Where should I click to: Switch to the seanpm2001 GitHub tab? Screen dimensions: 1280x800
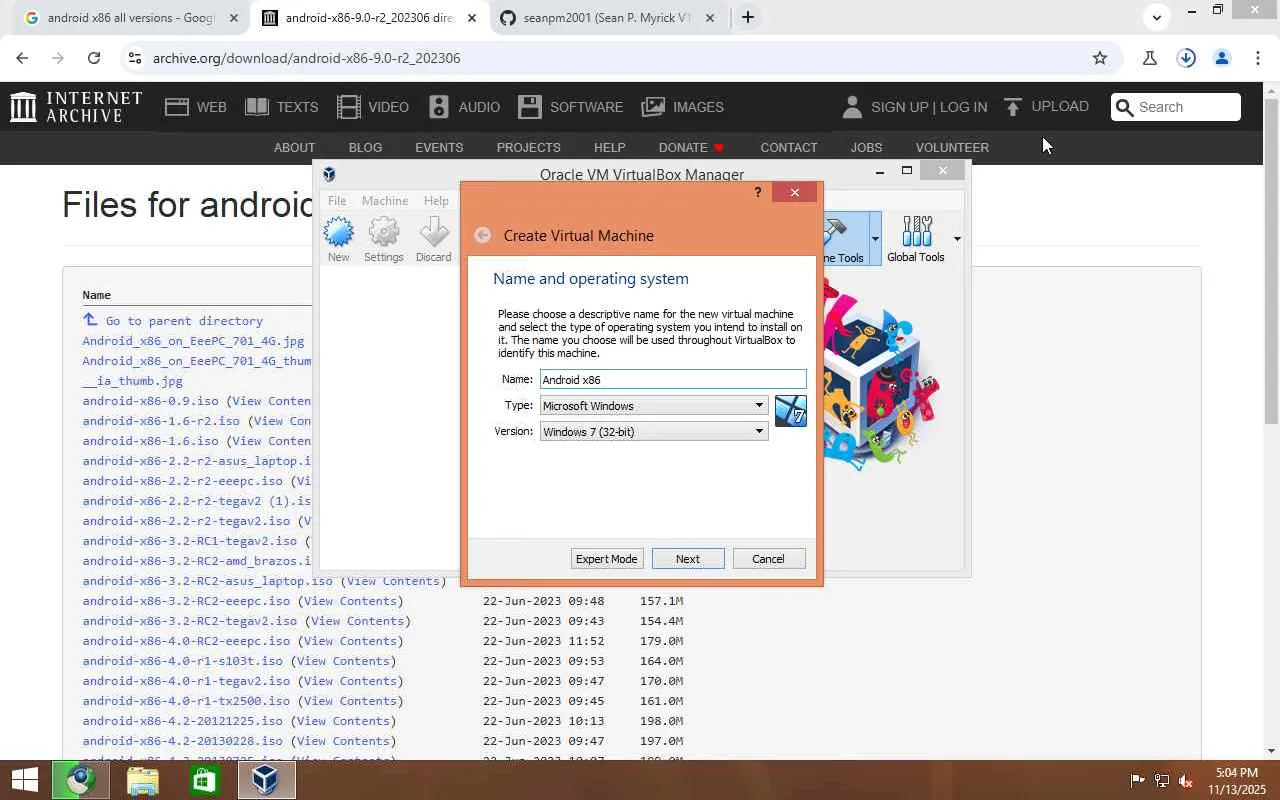[610, 18]
